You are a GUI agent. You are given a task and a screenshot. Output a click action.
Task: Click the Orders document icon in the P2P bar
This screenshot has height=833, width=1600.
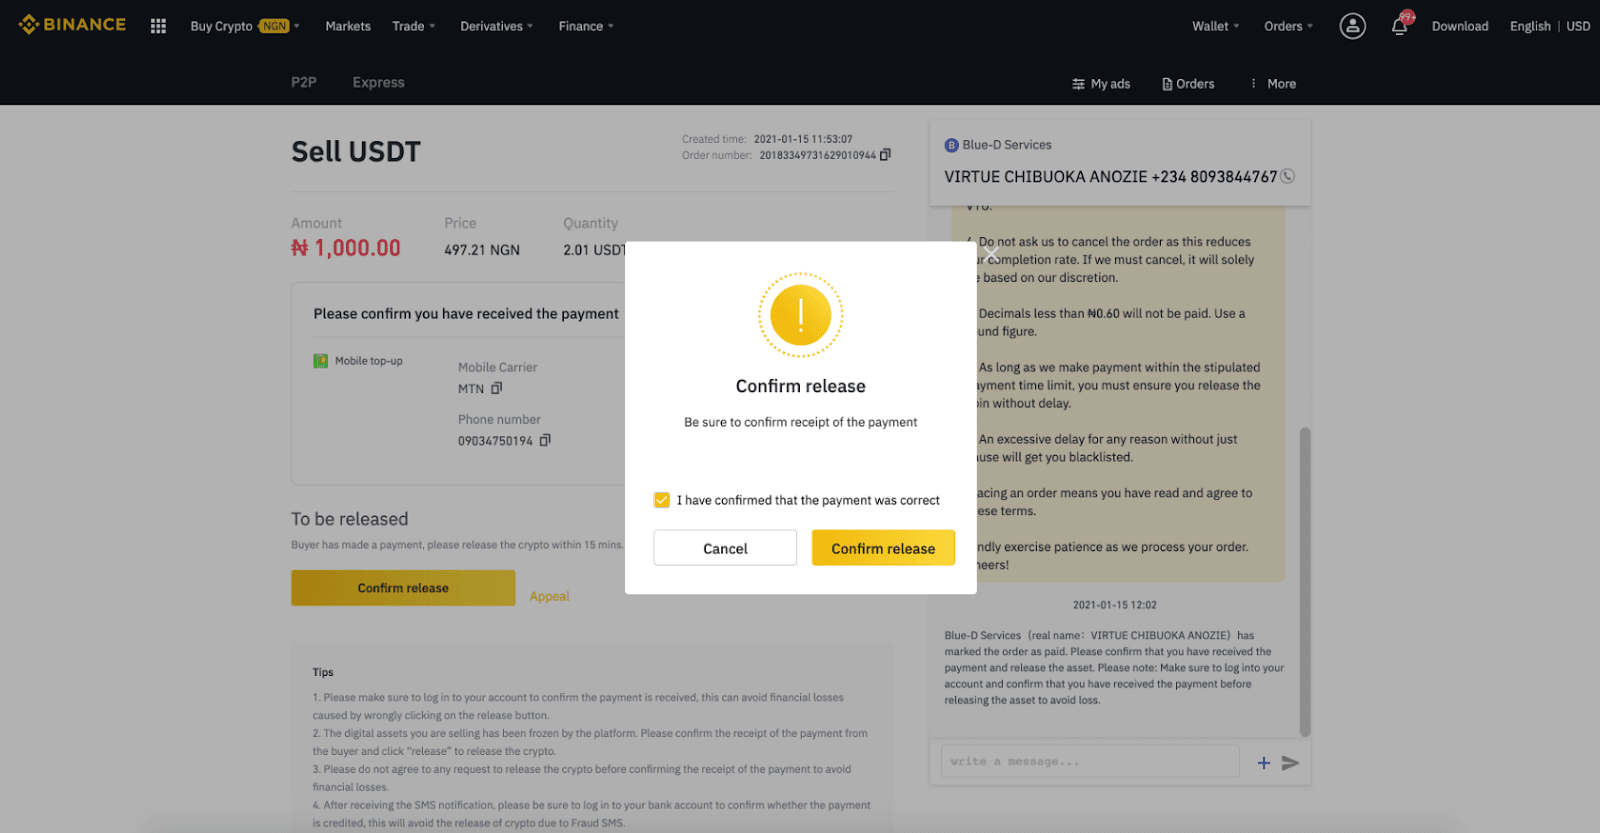(1167, 84)
